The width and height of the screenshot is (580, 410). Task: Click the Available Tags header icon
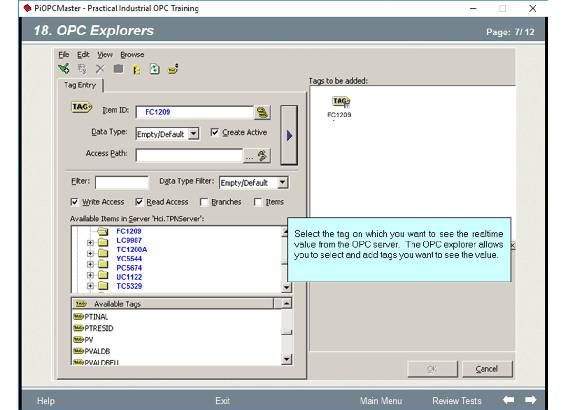(x=81, y=304)
